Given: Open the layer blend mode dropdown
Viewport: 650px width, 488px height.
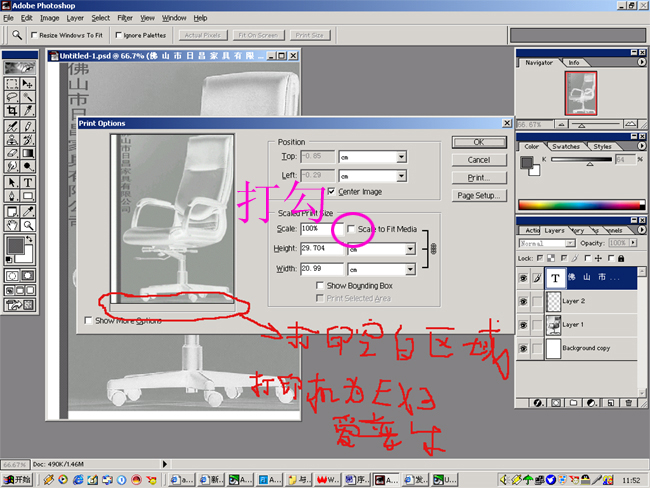Looking at the screenshot, I should click(570, 243).
